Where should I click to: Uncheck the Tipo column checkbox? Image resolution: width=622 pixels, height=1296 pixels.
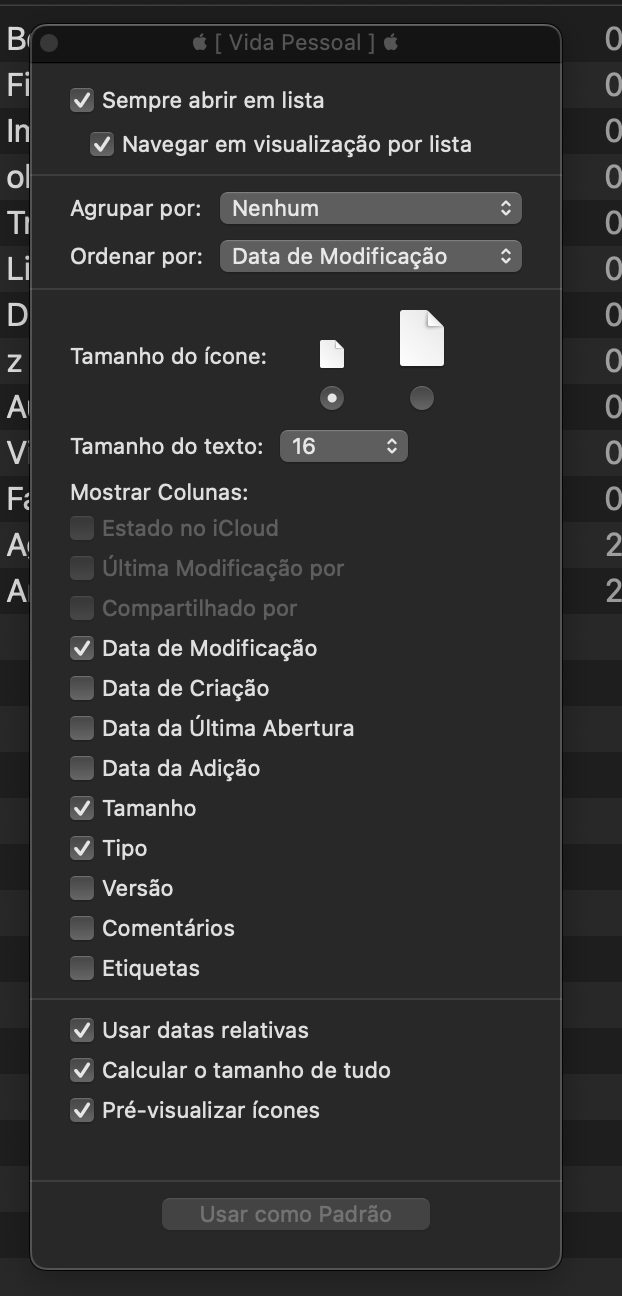pos(82,848)
